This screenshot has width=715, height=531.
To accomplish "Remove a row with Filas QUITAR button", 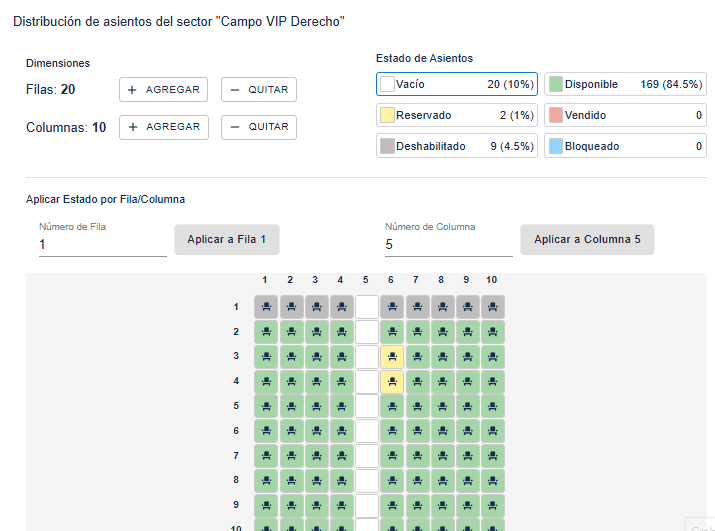I will click(x=259, y=90).
